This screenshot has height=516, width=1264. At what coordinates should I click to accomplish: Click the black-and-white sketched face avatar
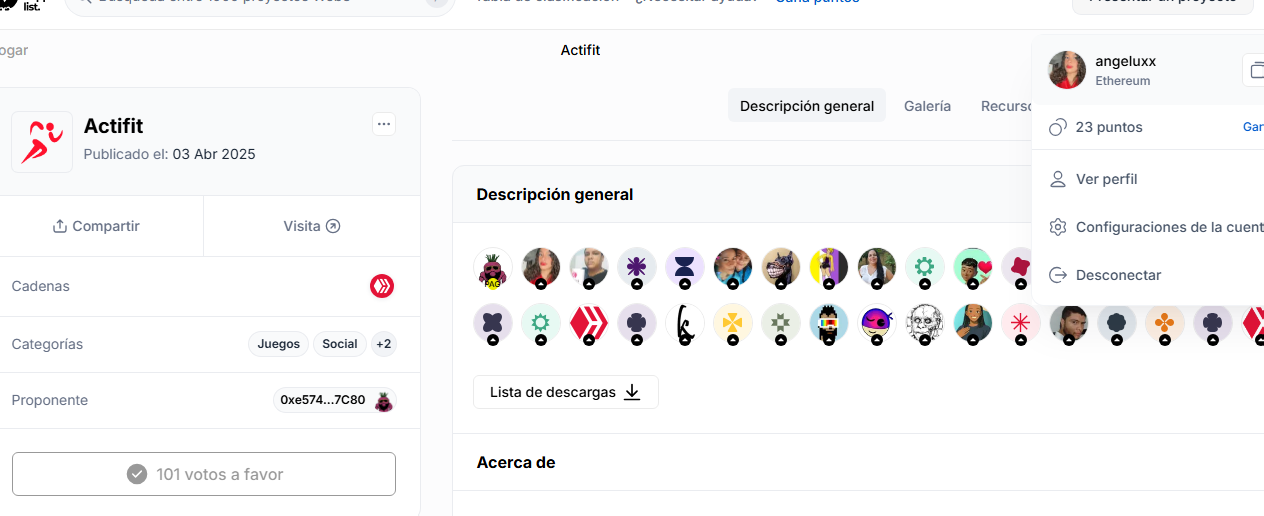[x=925, y=324]
